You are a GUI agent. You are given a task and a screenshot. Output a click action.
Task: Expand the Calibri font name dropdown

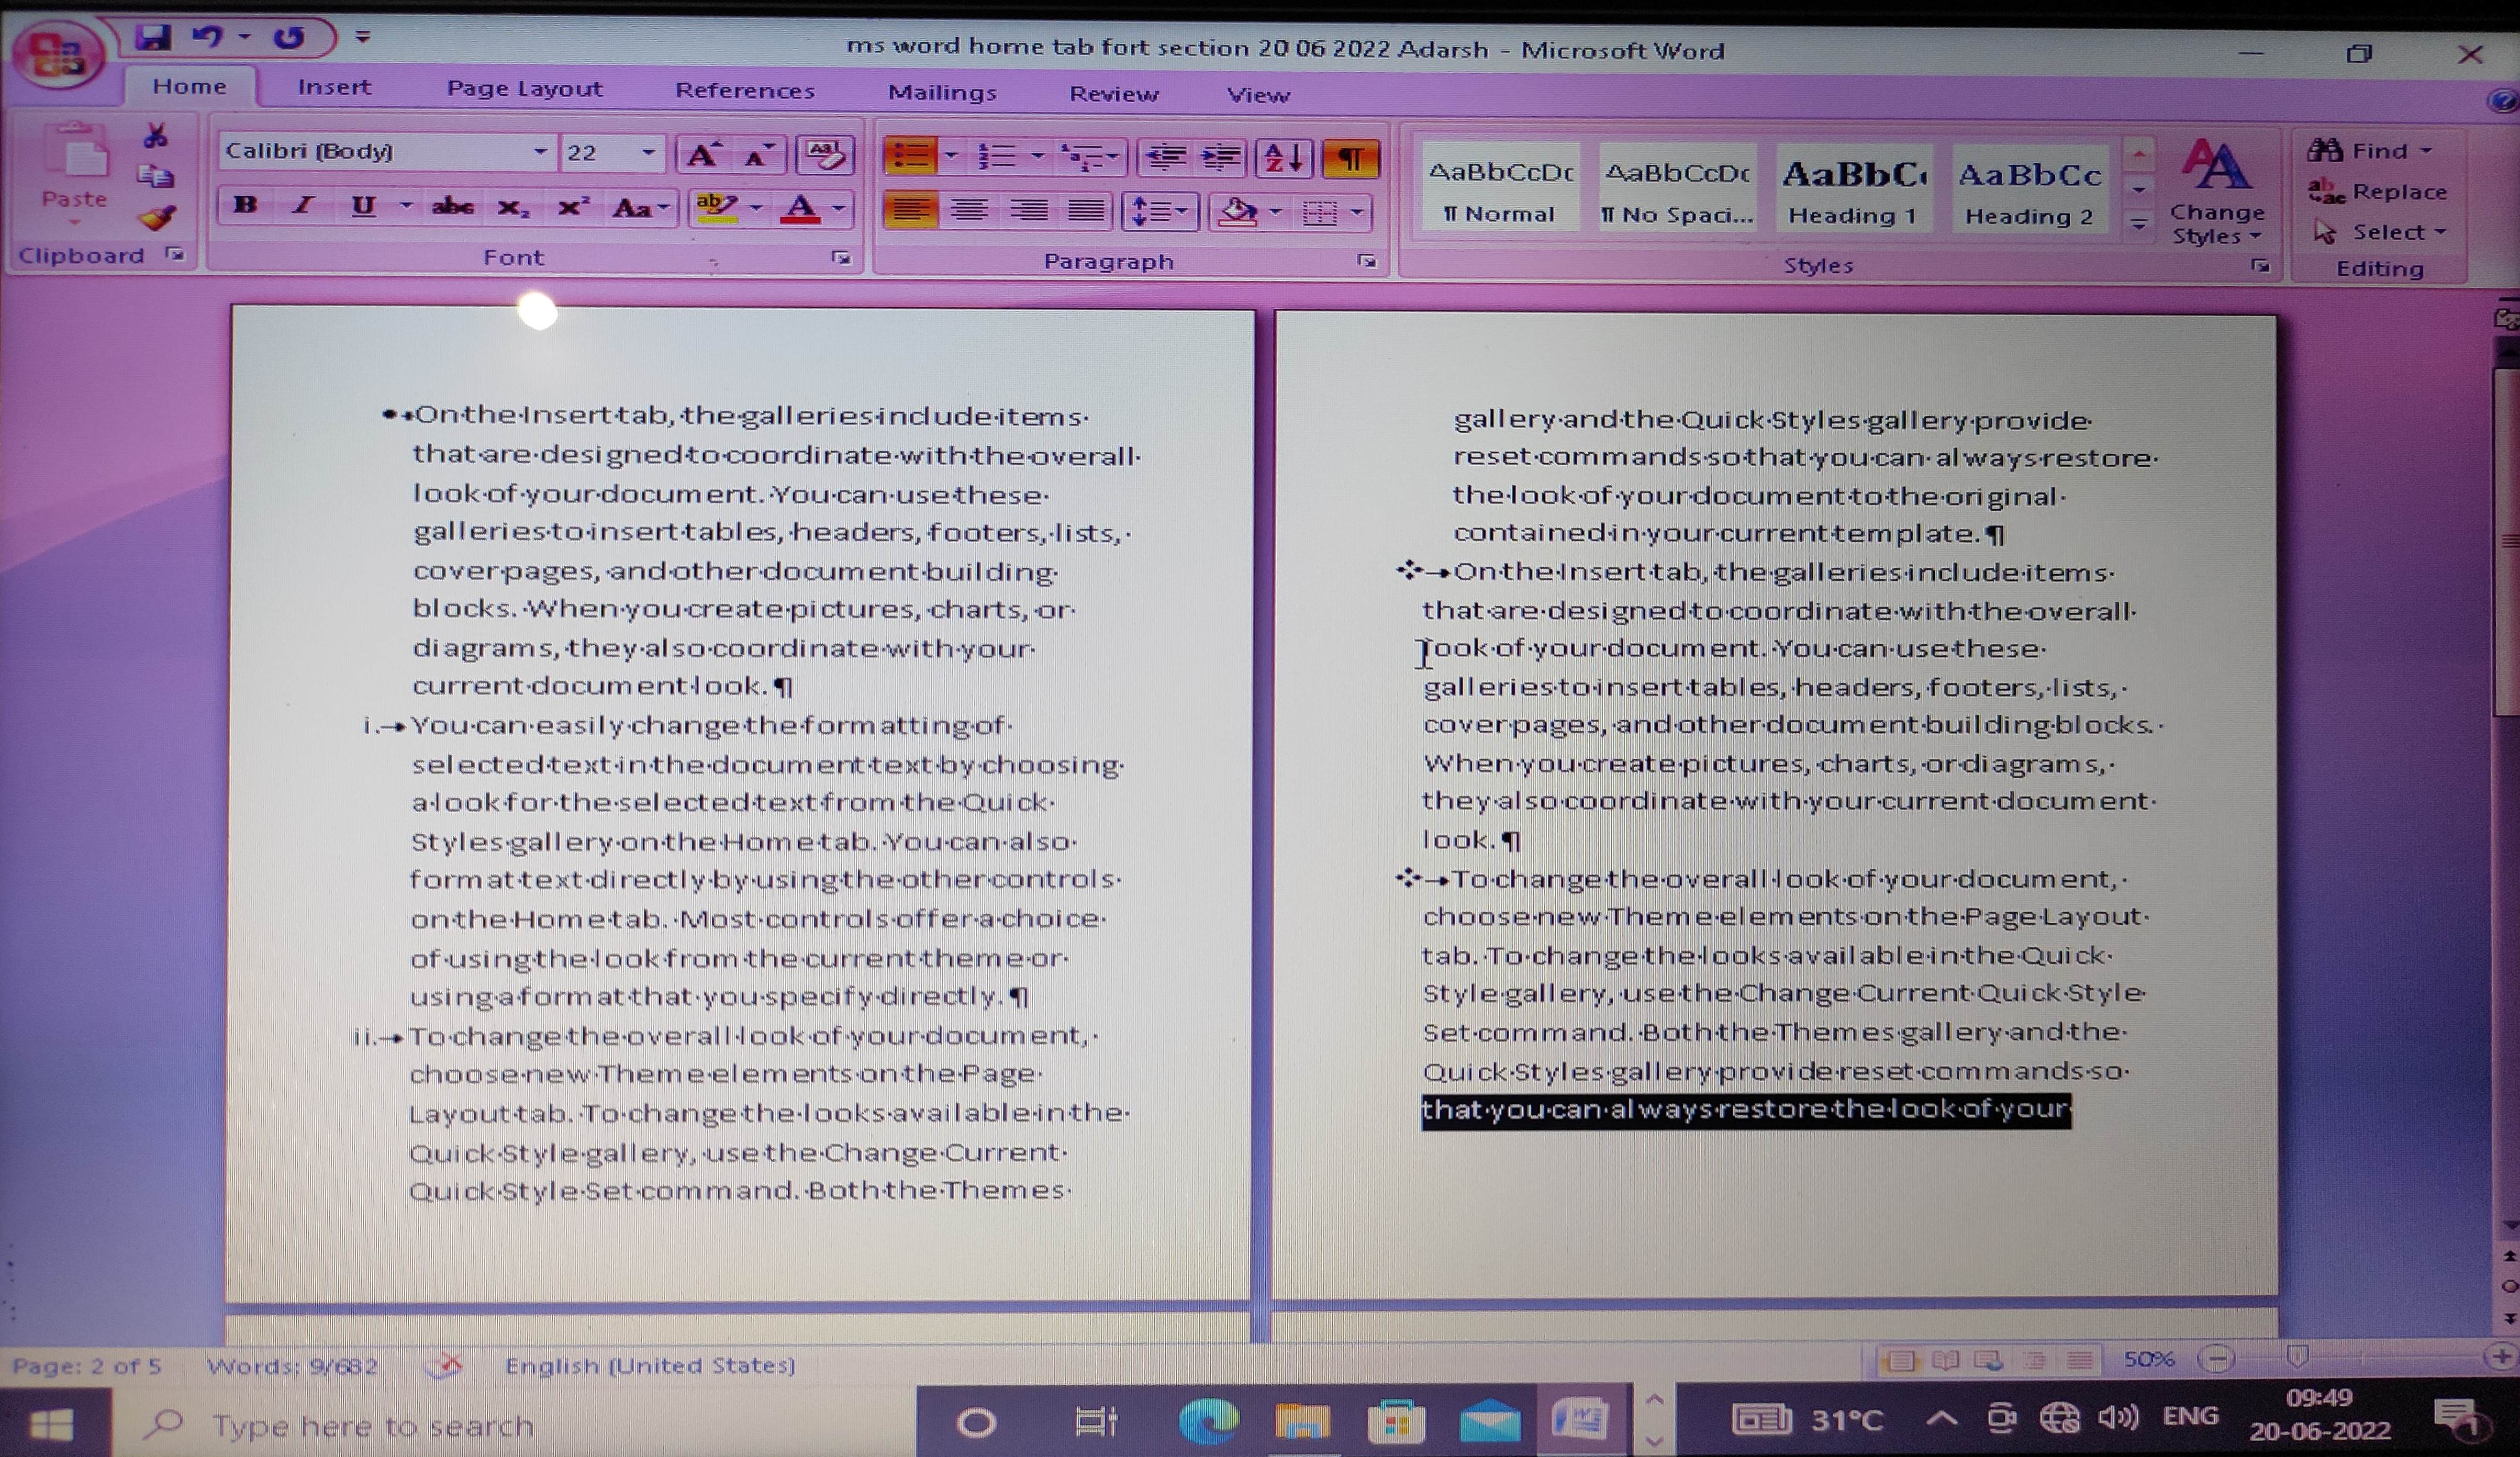(540, 152)
